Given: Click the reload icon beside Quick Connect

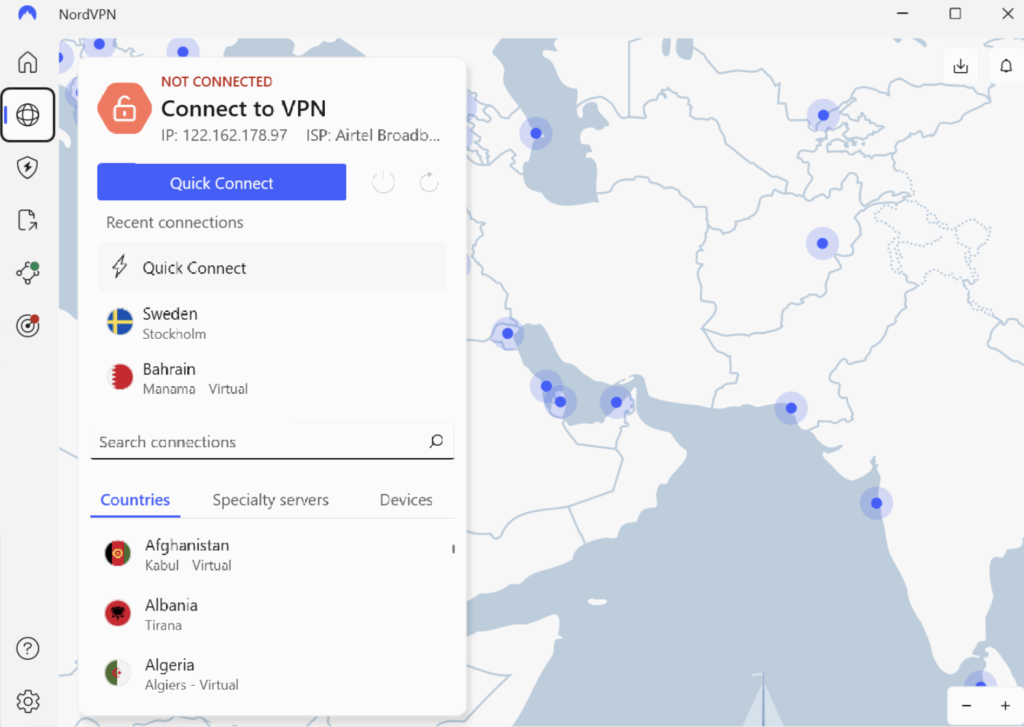Looking at the screenshot, I should [x=428, y=181].
